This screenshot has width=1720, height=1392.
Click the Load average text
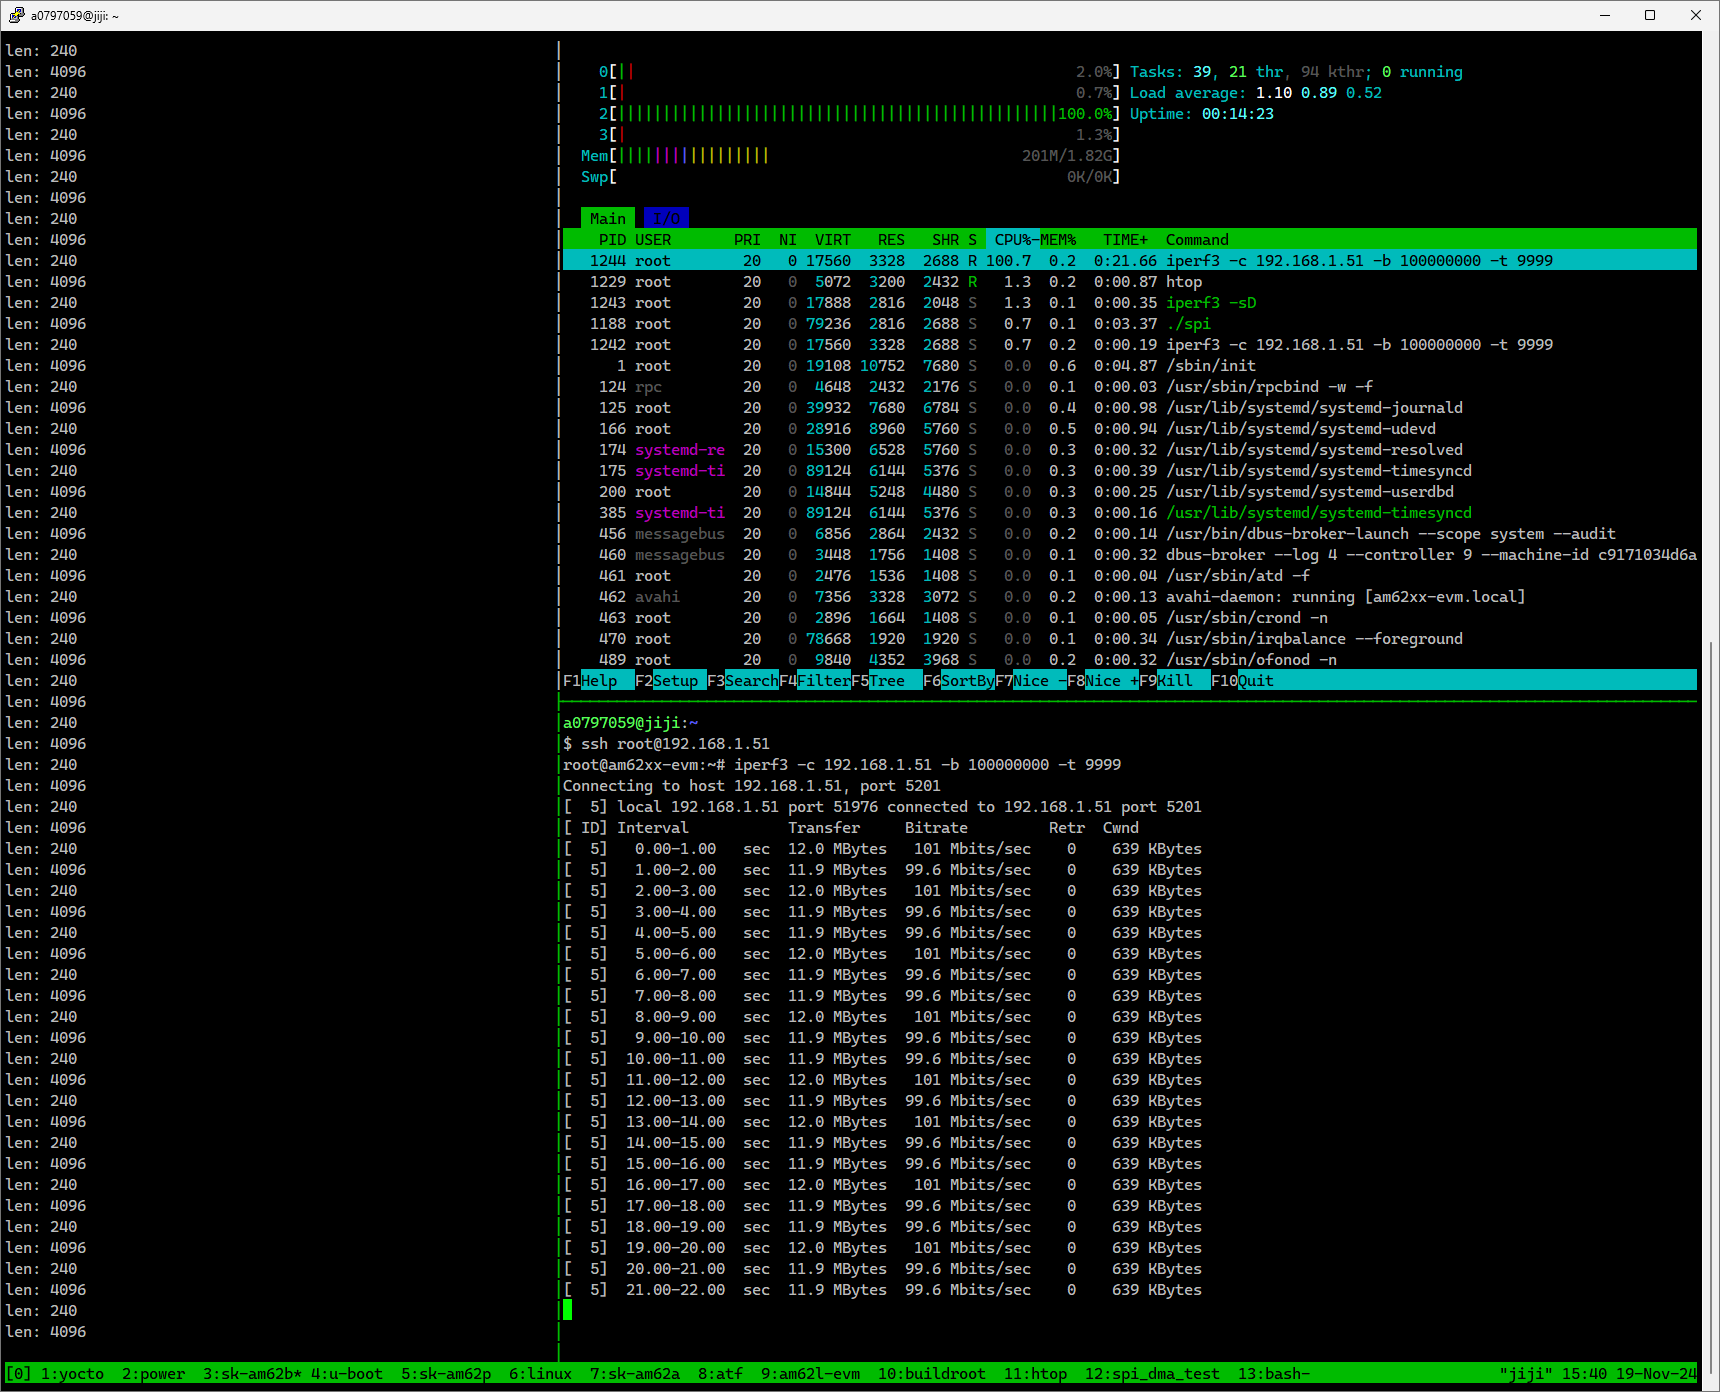[x=1256, y=93]
